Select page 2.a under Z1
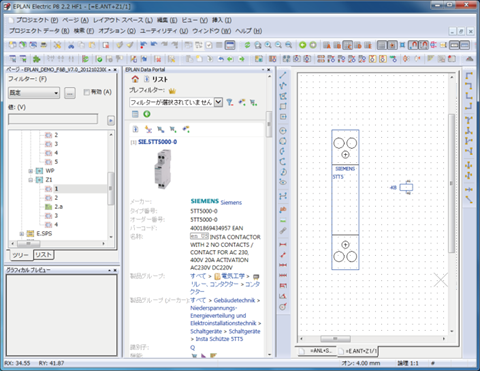This screenshot has width=480, height=371. pyautogui.click(x=58, y=207)
